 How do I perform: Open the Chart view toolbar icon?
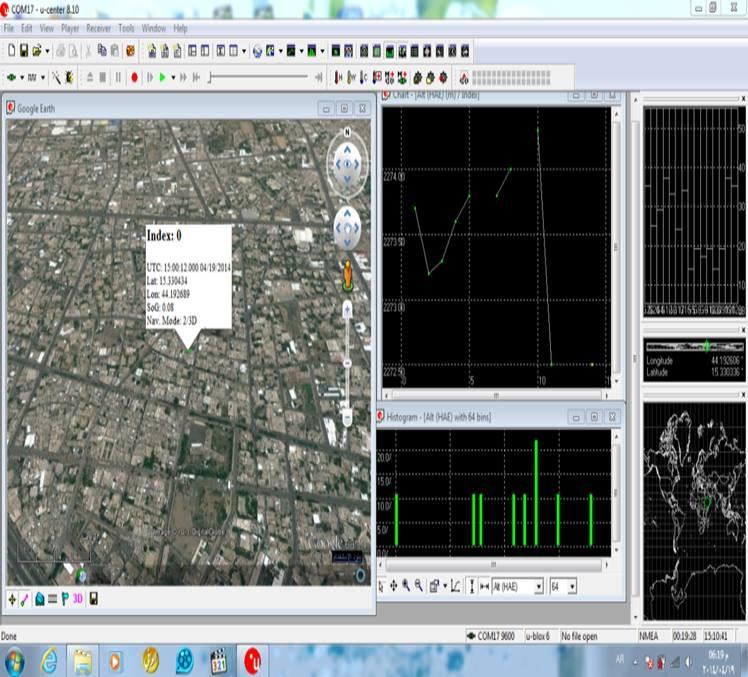coord(291,51)
